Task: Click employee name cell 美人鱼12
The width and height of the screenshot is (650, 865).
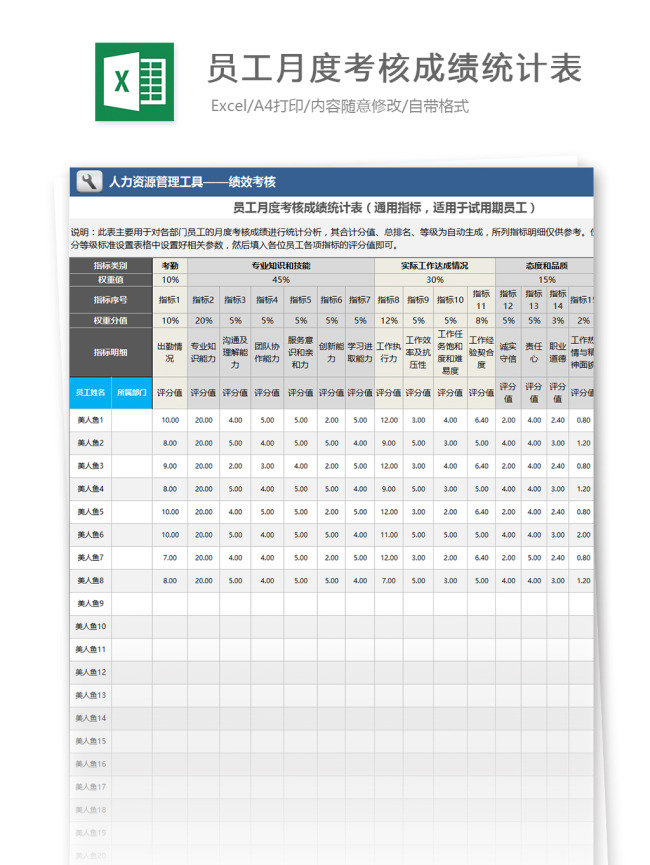Action: [90, 672]
